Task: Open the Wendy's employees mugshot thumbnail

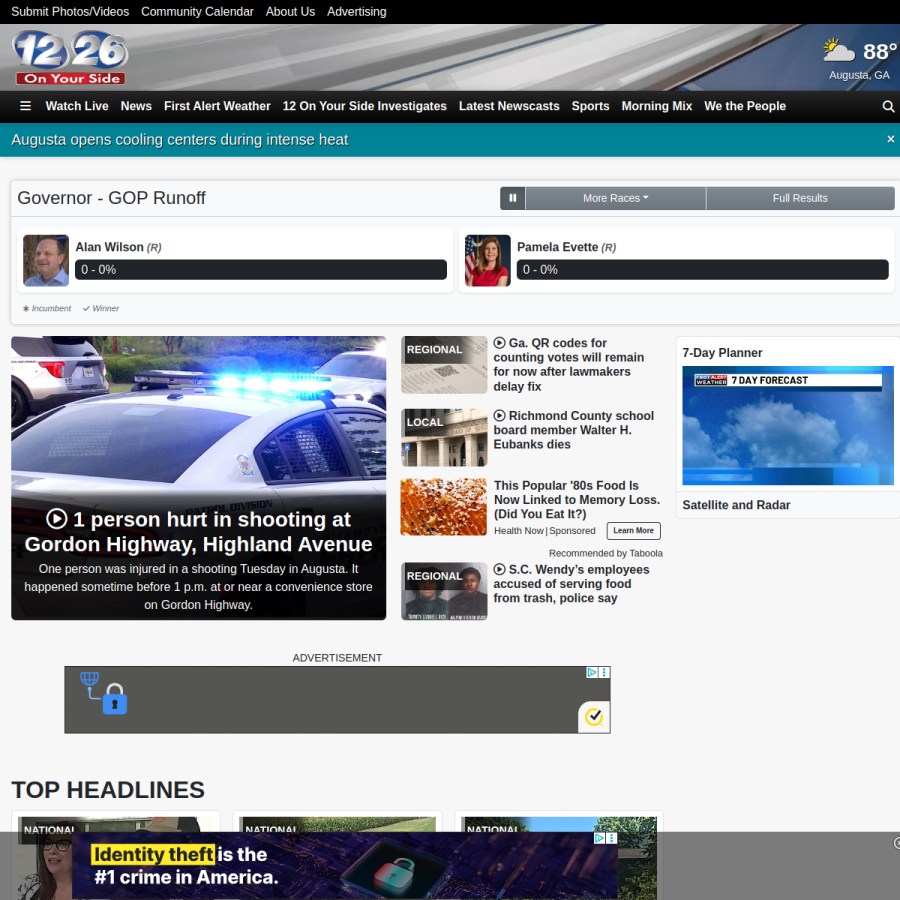Action: pyautogui.click(x=444, y=591)
